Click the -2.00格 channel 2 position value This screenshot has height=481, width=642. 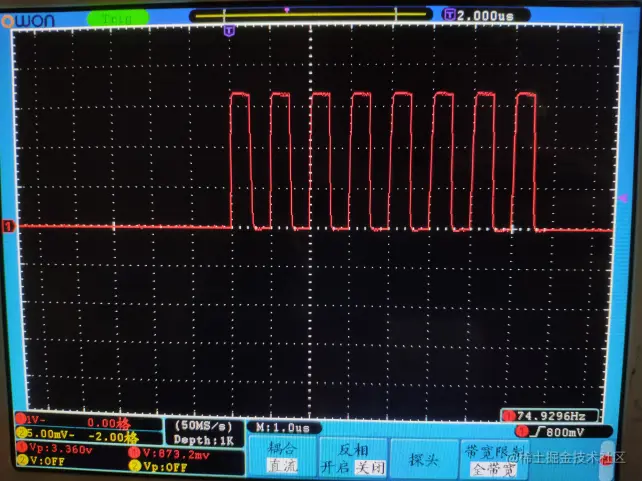click(113, 437)
